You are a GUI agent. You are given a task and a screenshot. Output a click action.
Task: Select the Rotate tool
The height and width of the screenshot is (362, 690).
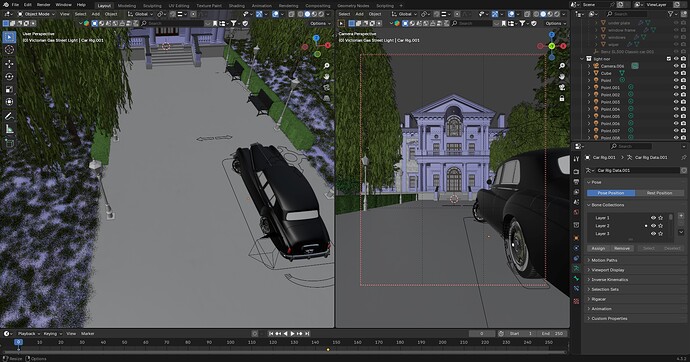(9, 77)
